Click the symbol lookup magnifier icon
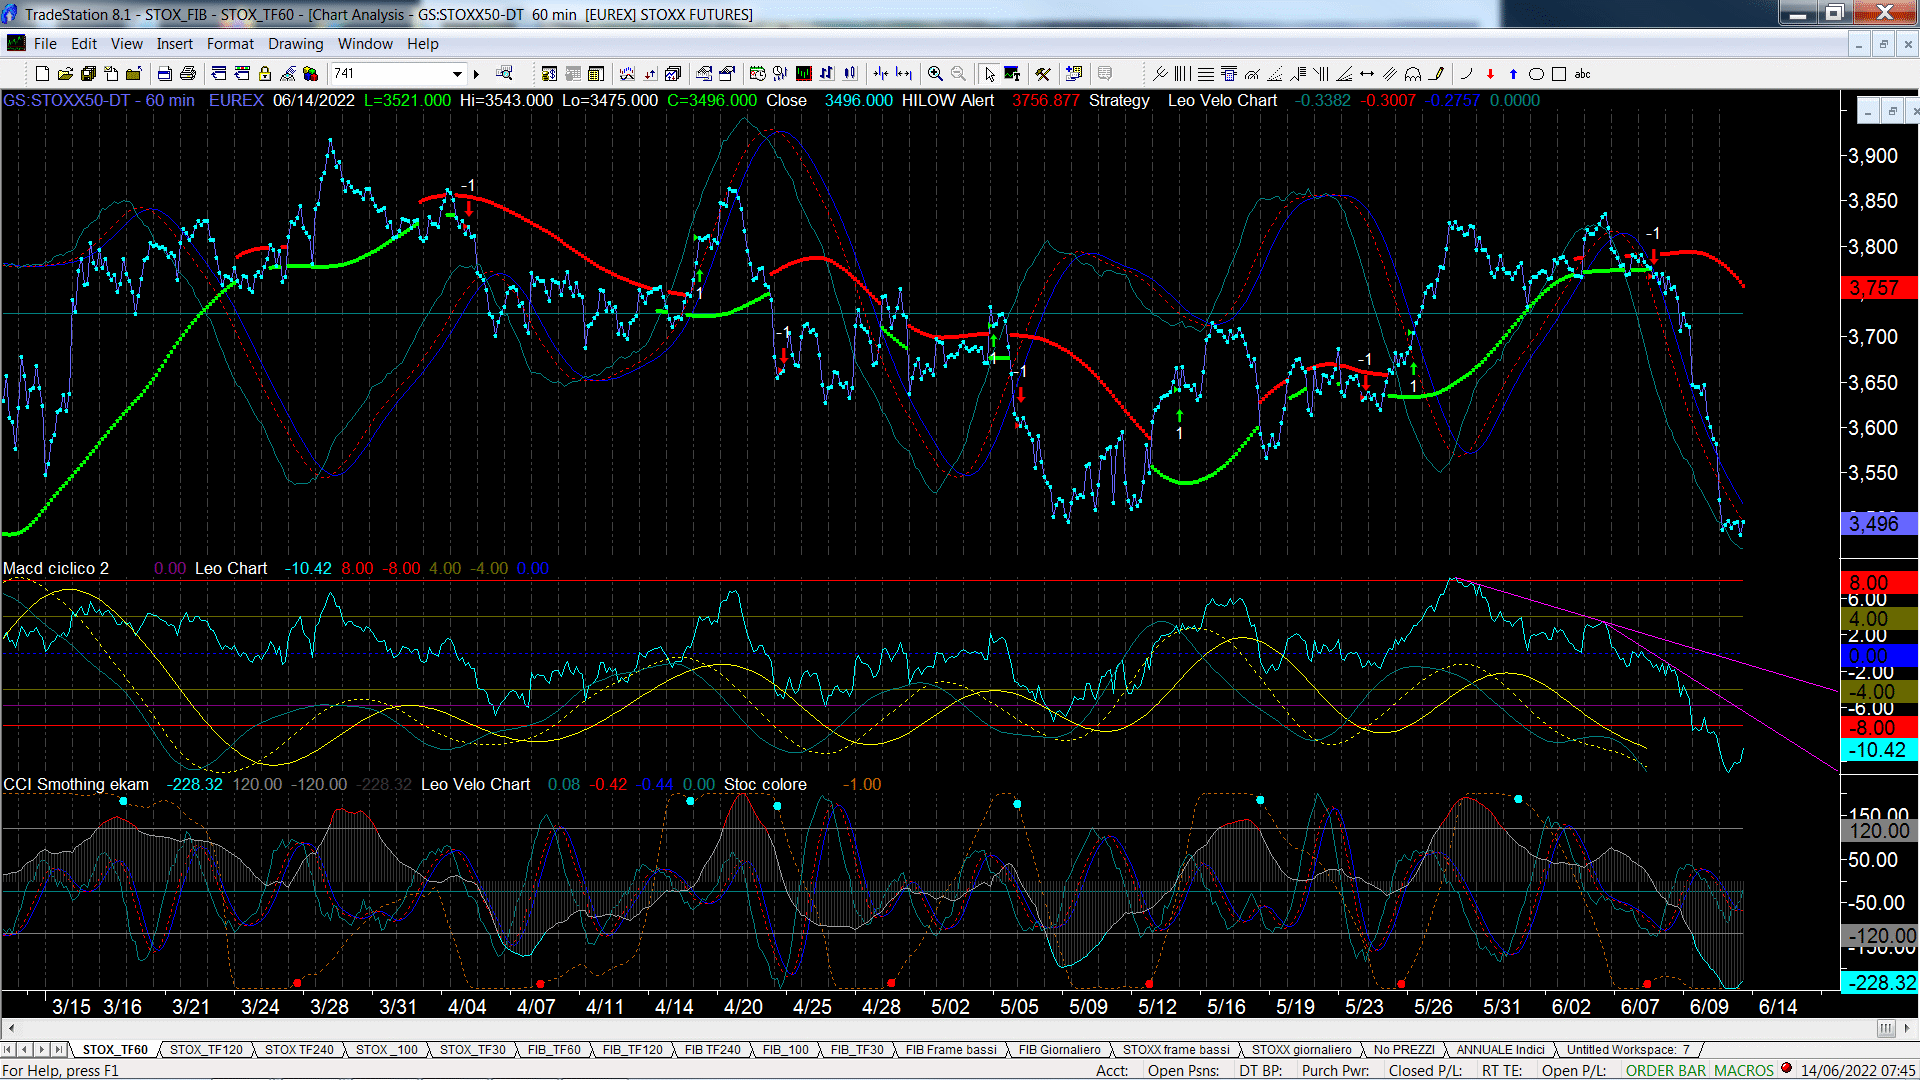The height and width of the screenshot is (1080, 1920). (504, 73)
